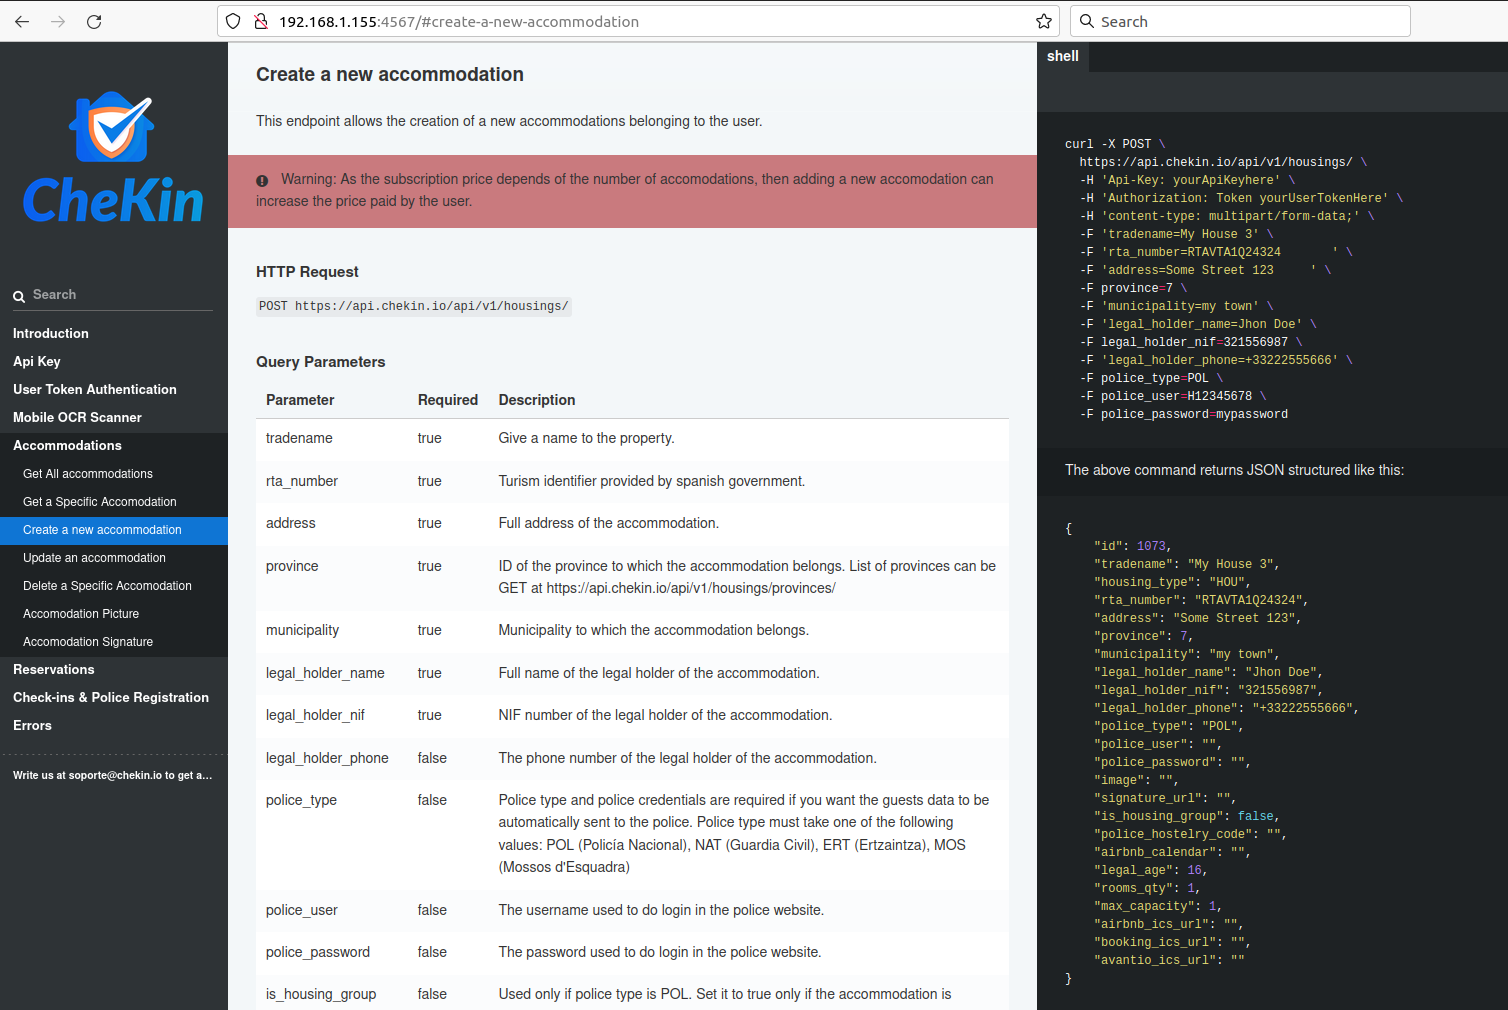Click the CheKin logo
Viewport: 1508px width, 1010px height.
coord(113,158)
